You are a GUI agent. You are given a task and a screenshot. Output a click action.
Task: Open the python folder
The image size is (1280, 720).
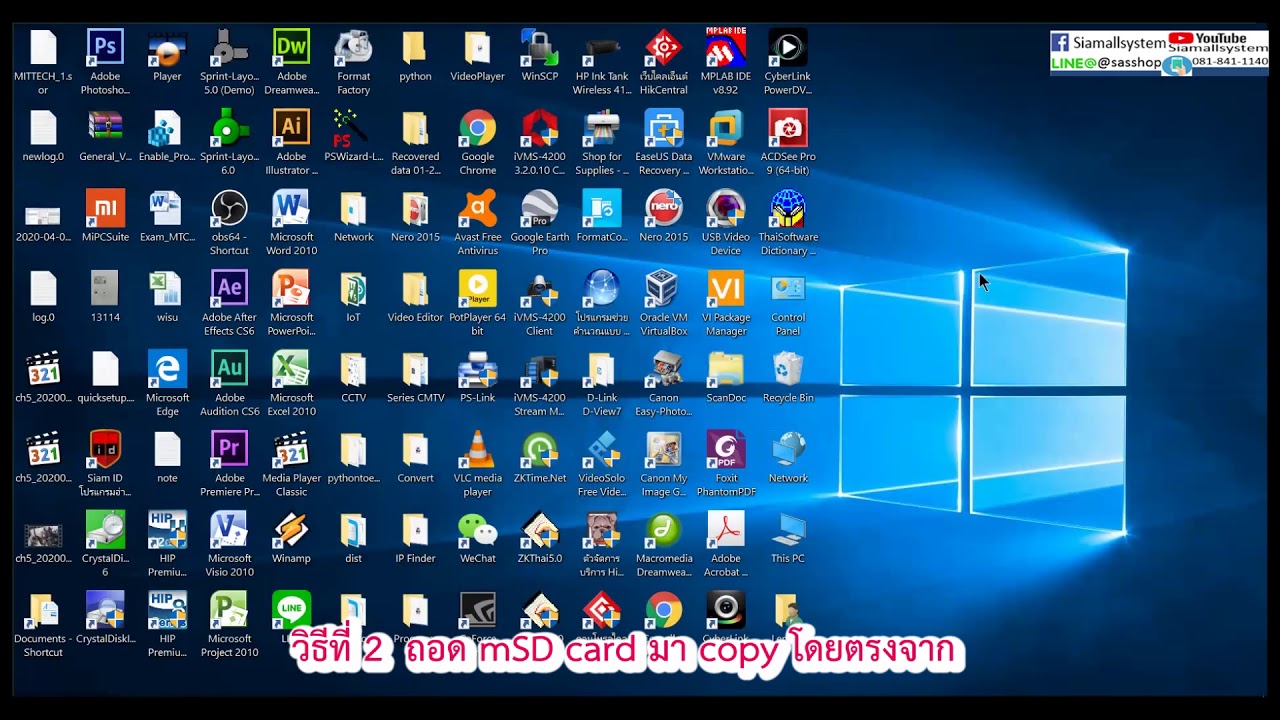pos(415,48)
